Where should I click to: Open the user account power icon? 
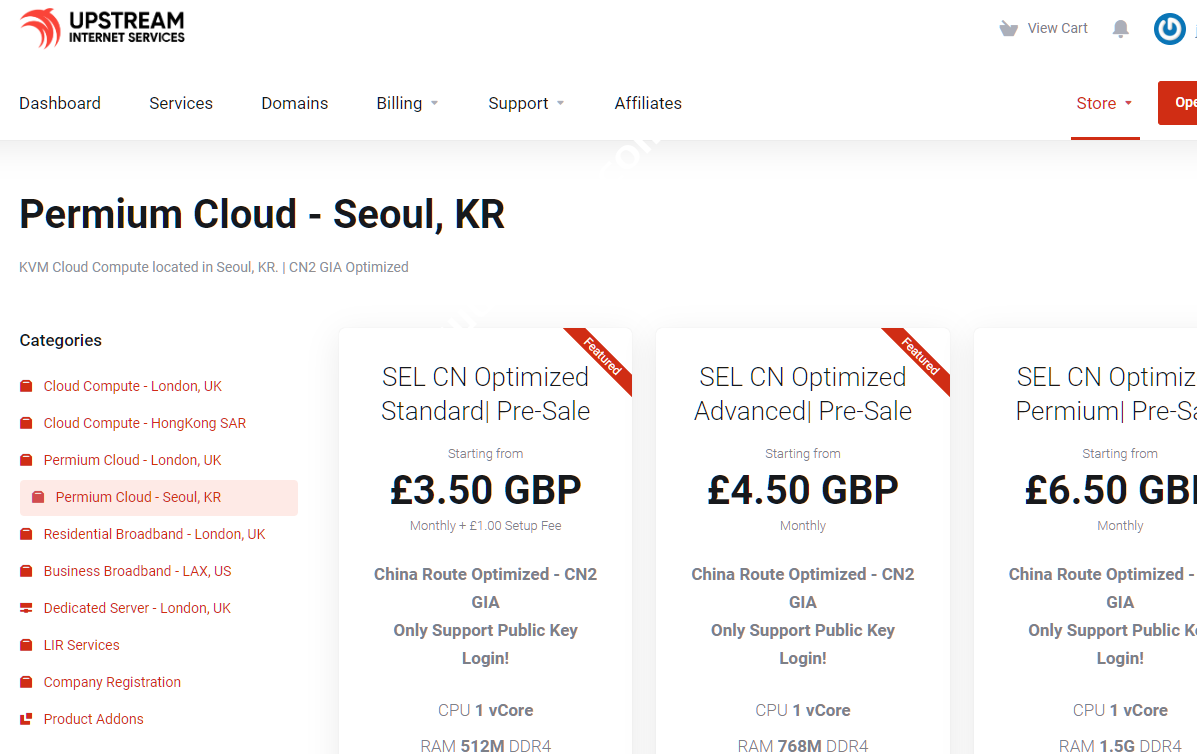point(1169,29)
